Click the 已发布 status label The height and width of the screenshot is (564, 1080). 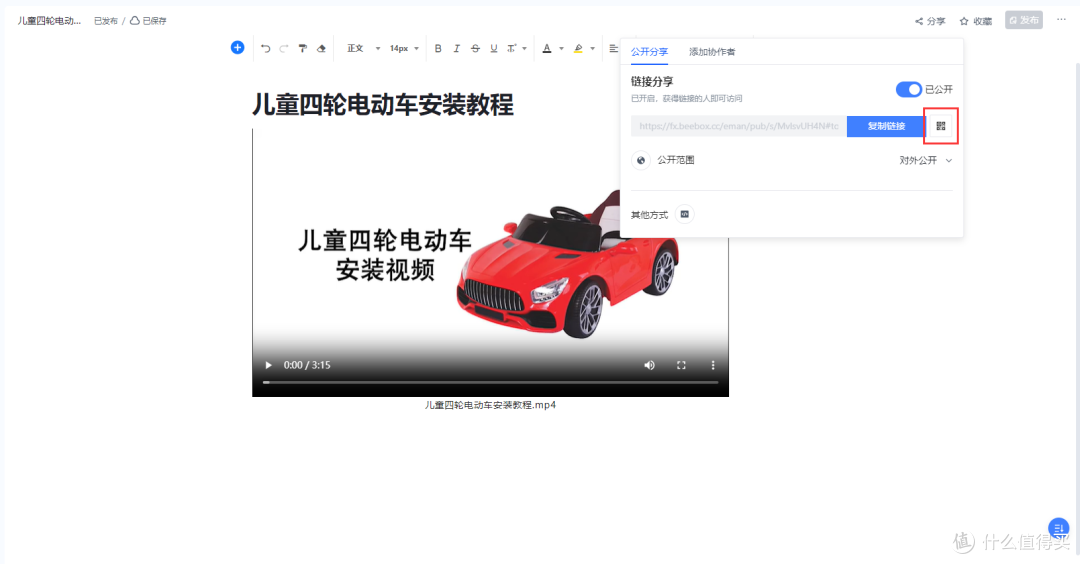pos(106,21)
